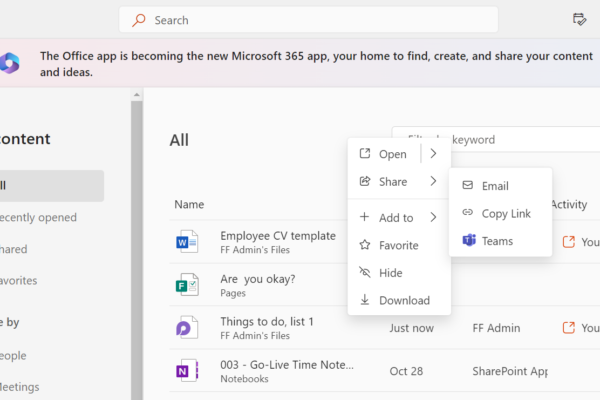Select Email in the share submenu

(494, 186)
